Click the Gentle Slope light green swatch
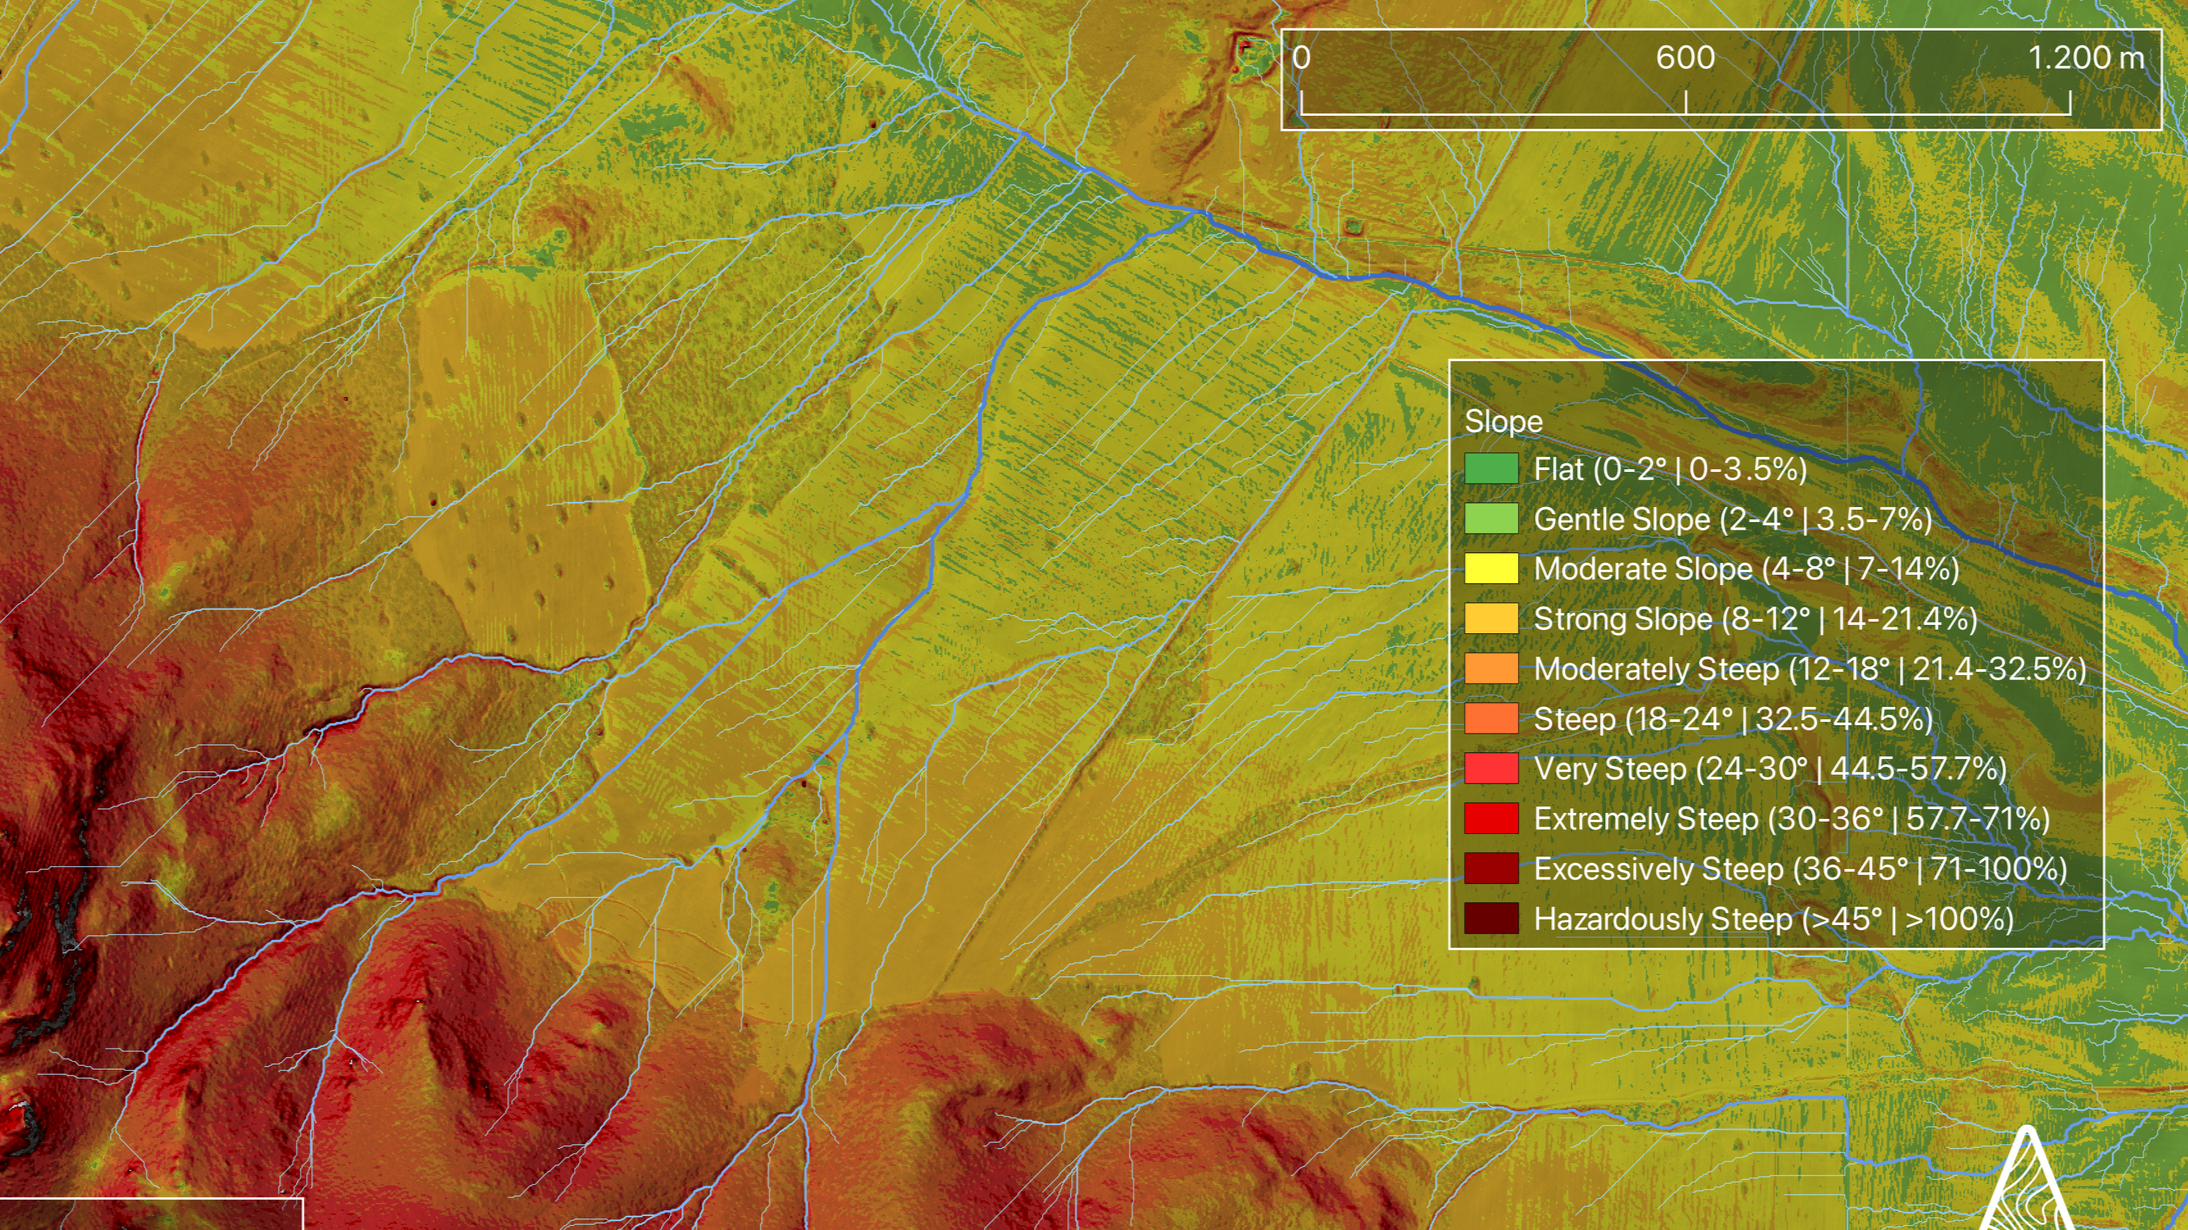The image size is (2188, 1230). tap(1491, 519)
